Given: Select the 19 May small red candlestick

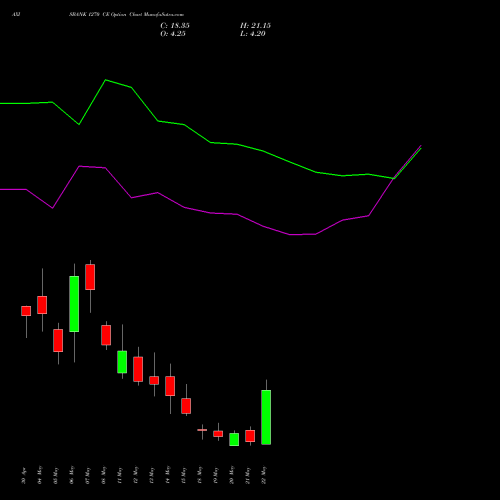Looking at the screenshot, I should click(x=218, y=434).
